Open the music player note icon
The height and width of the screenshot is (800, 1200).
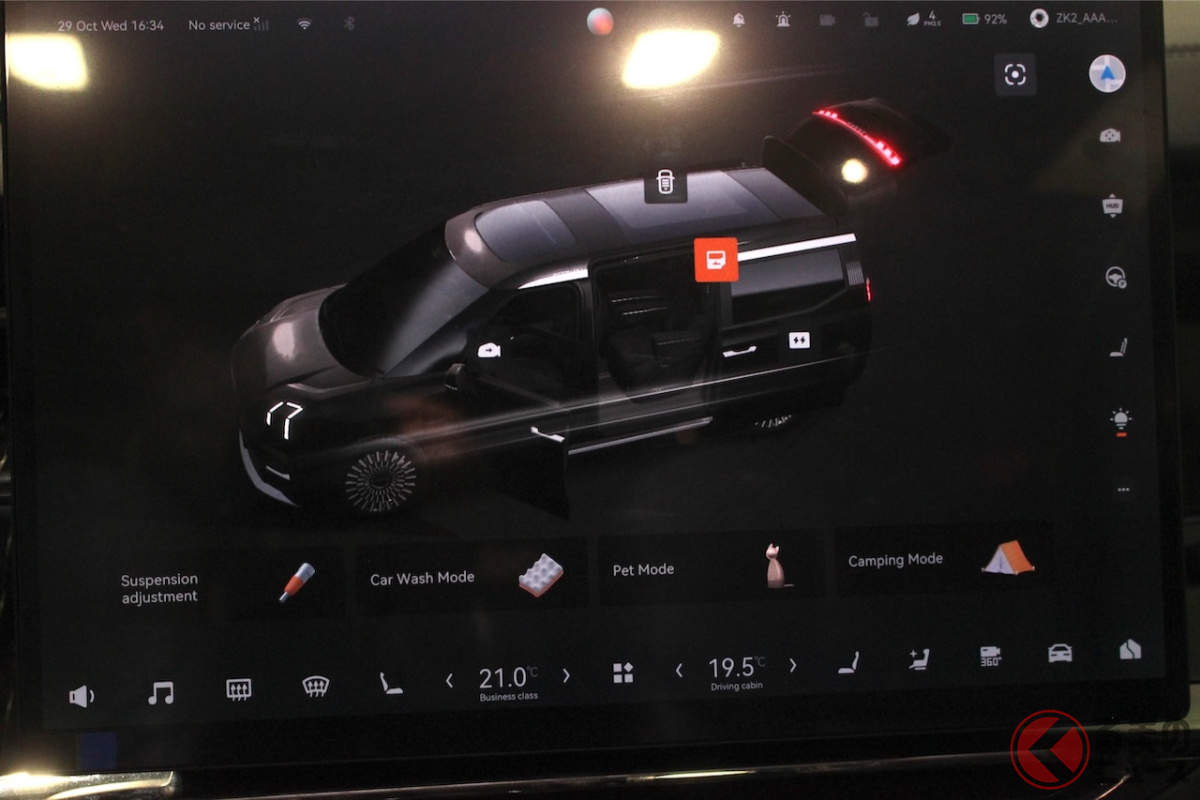160,693
